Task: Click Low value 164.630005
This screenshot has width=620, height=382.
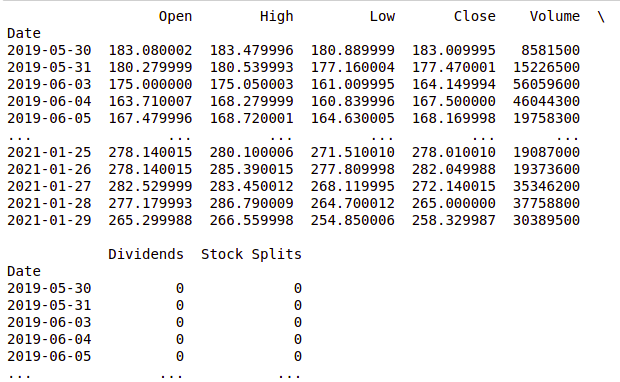Action: (x=353, y=118)
